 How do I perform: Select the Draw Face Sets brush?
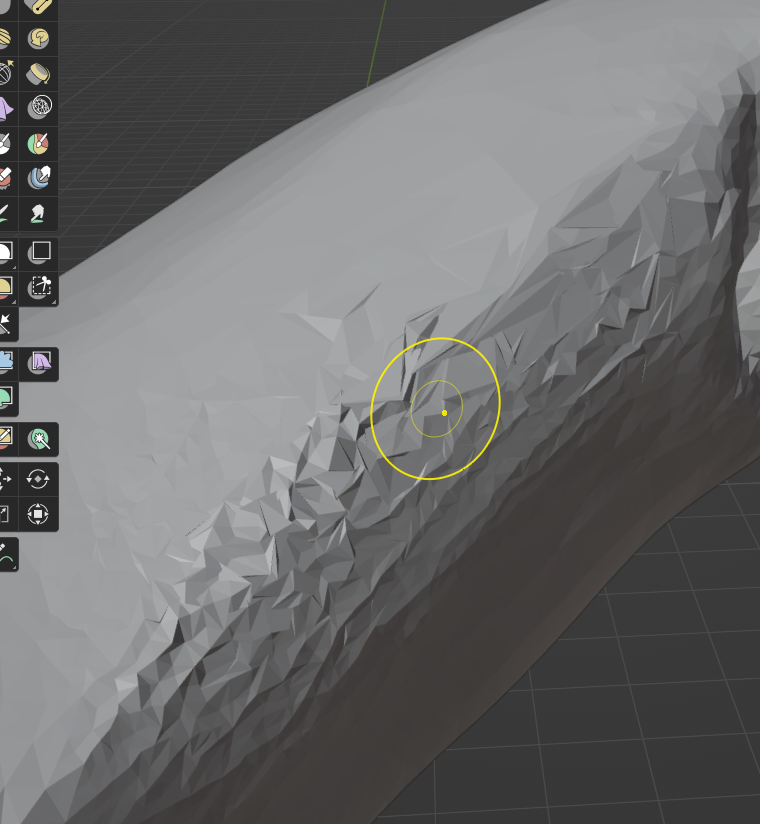point(38,143)
